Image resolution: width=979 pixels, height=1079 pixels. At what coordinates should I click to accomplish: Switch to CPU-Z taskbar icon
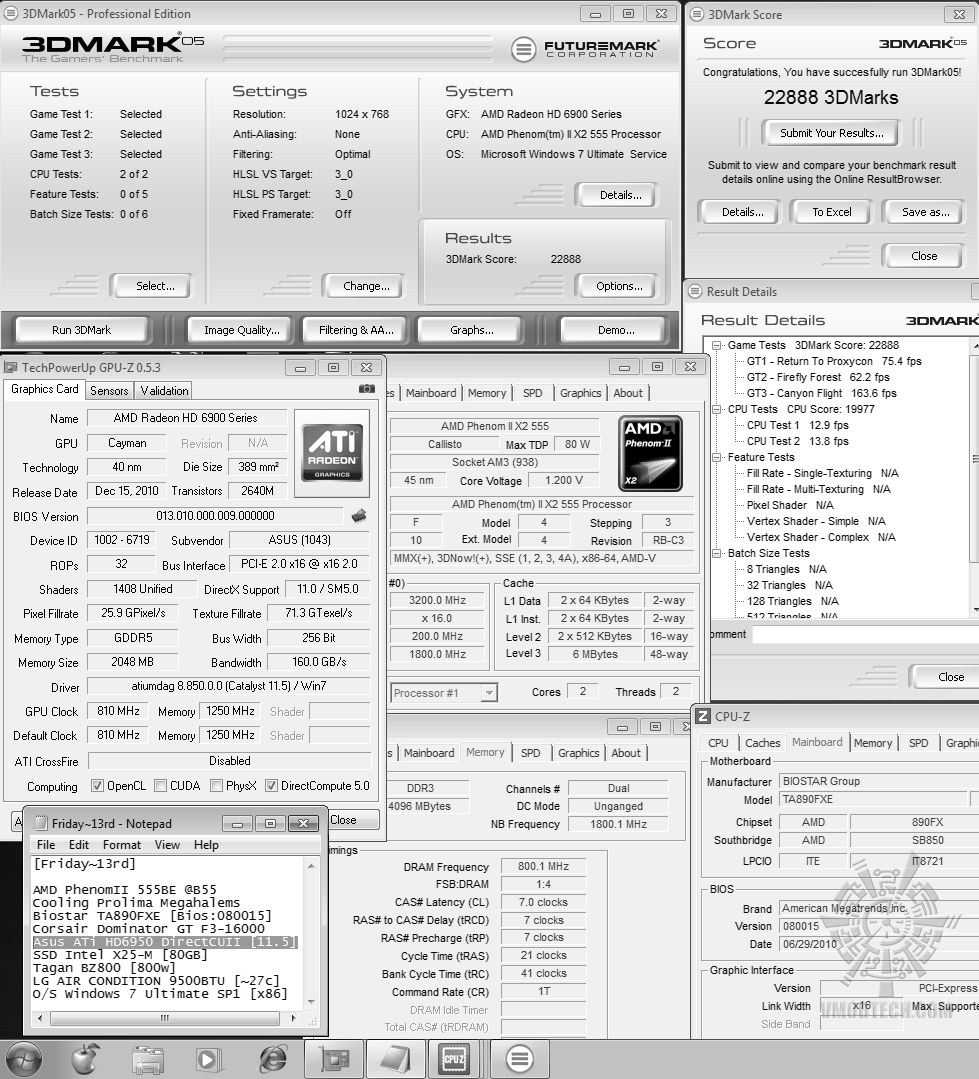pos(454,1059)
